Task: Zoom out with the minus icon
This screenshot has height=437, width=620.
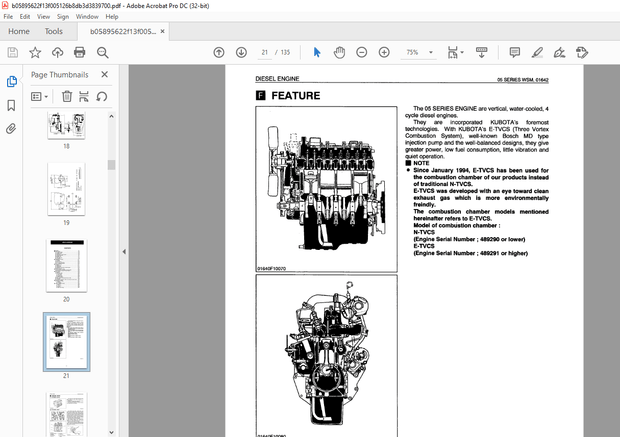Action: click(362, 52)
